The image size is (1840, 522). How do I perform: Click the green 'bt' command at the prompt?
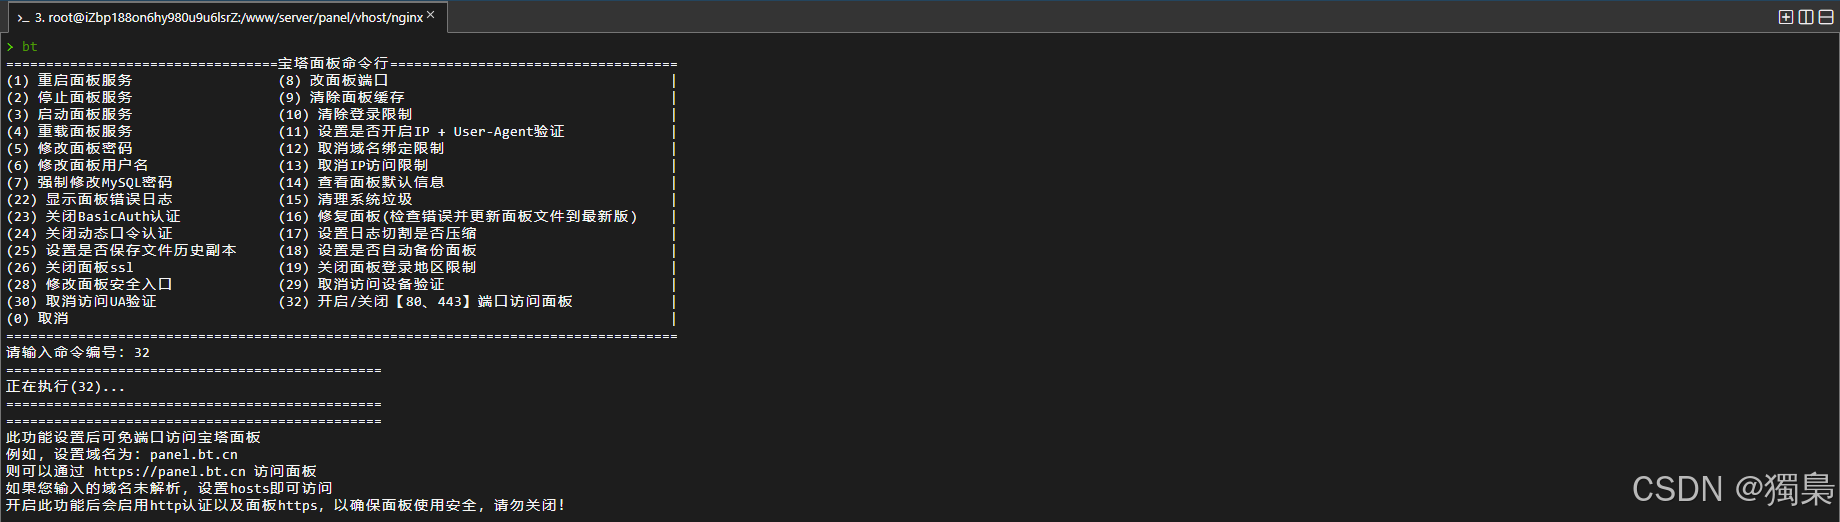[30, 46]
